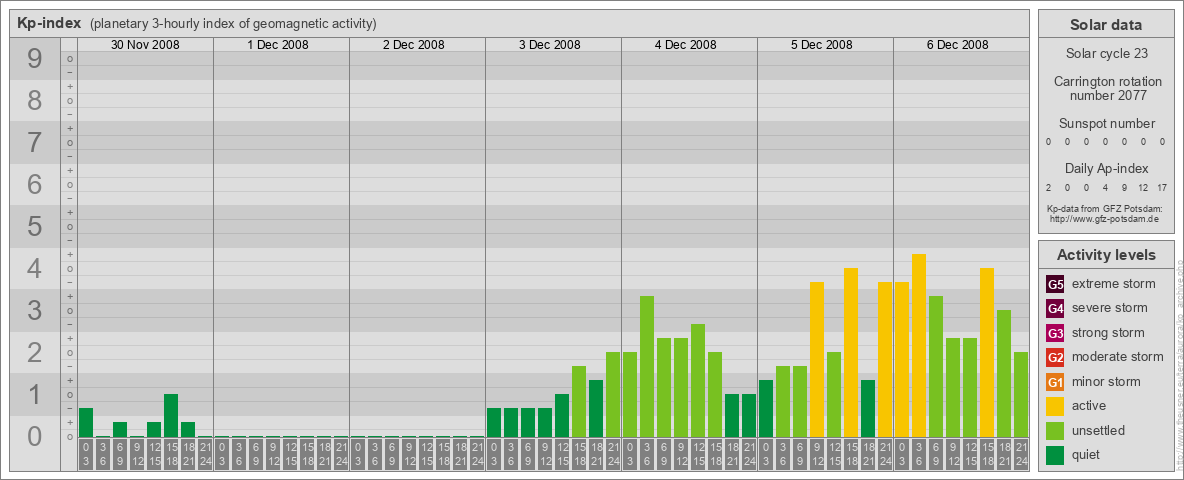This screenshot has width=1184, height=480.
Task: Click the 'extreme storm' legend label
Action: [1114, 284]
